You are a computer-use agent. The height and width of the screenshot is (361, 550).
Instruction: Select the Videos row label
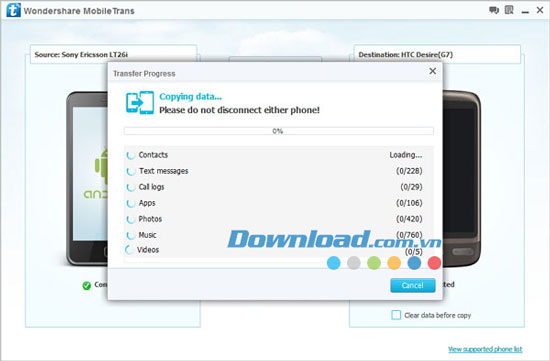[148, 250]
